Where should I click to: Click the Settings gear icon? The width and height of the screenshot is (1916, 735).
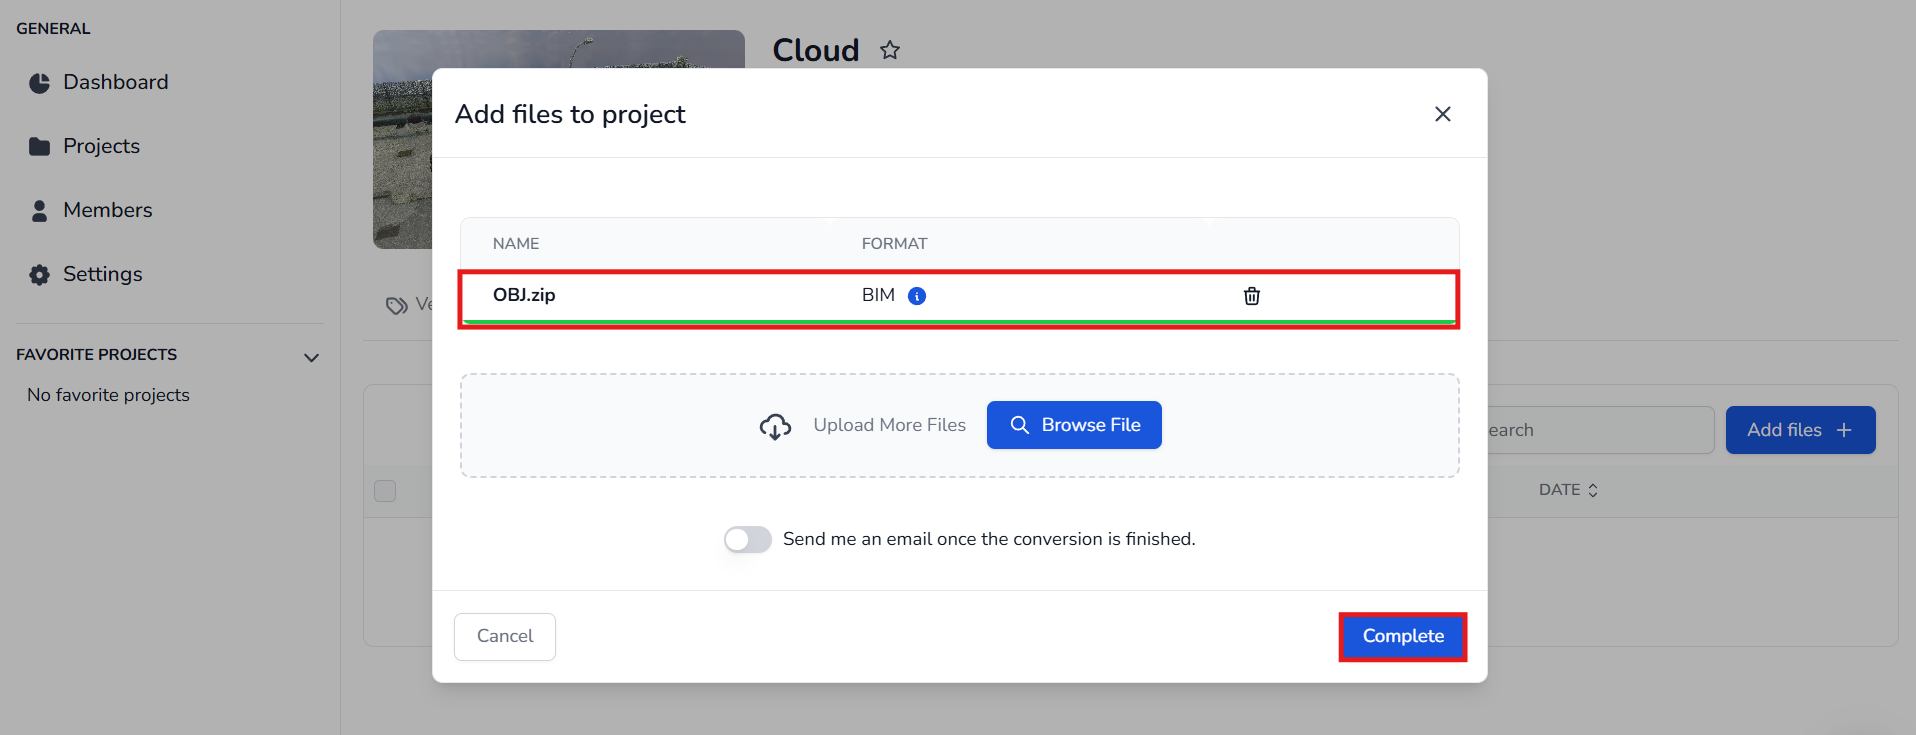click(x=39, y=275)
